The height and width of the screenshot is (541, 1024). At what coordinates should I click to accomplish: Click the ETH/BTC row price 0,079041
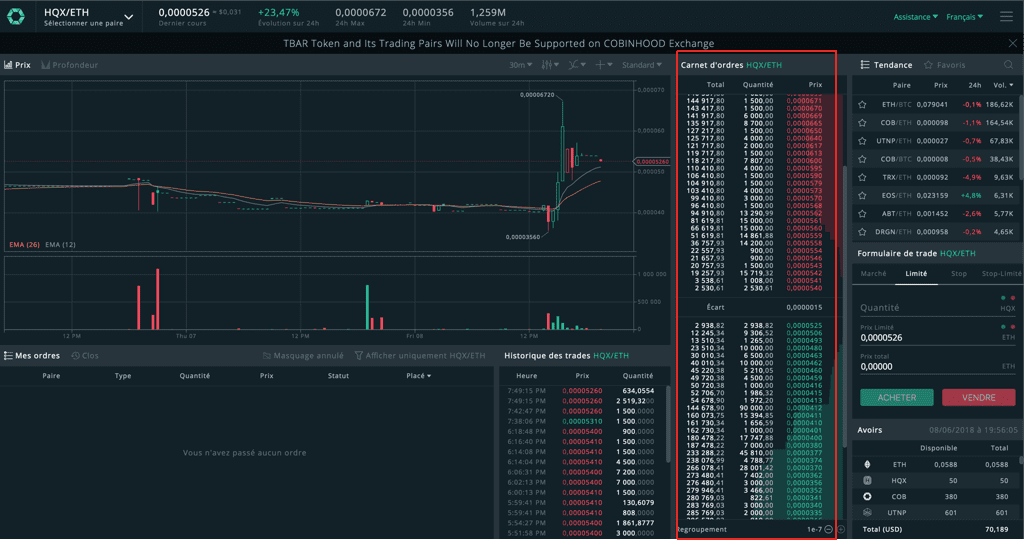click(x=932, y=105)
